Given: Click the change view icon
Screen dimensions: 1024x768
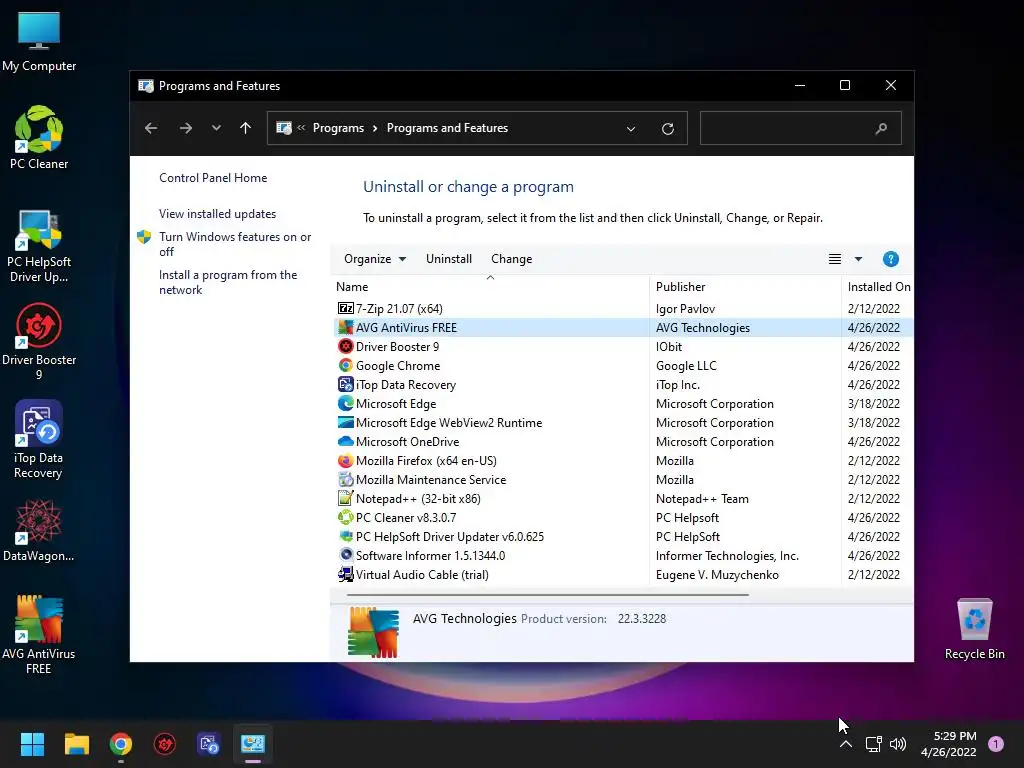Looking at the screenshot, I should pyautogui.click(x=835, y=259).
